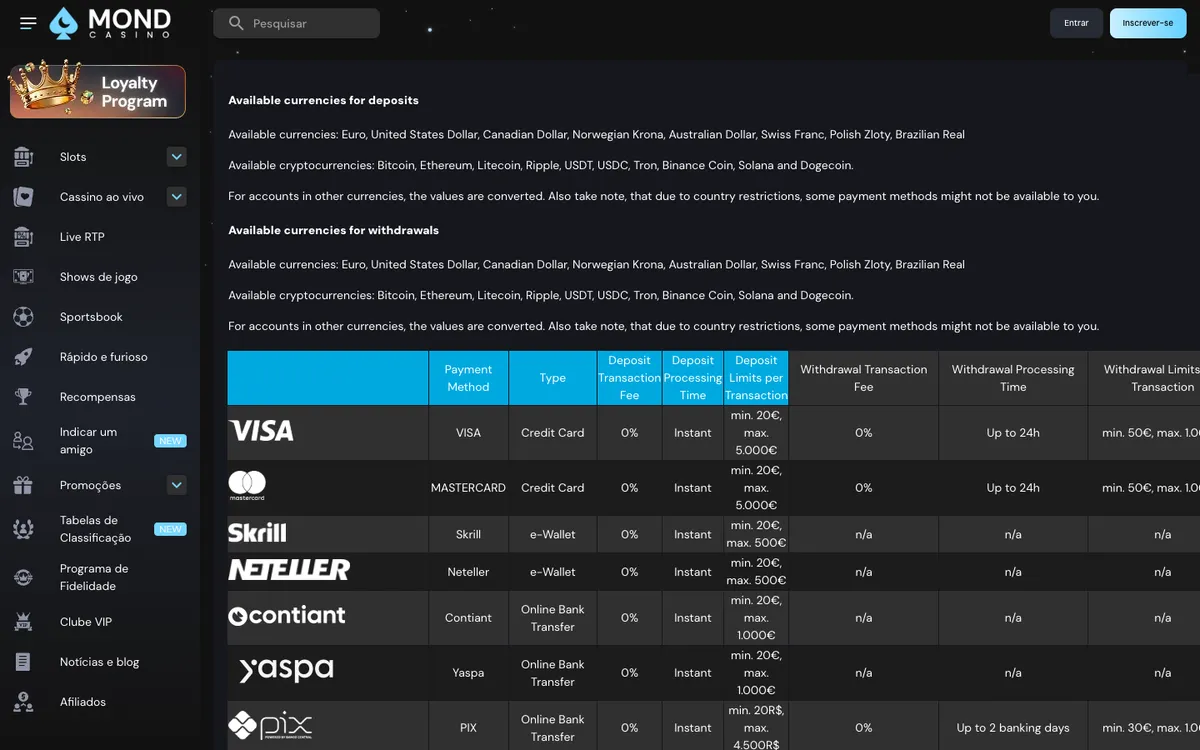1200x750 pixels.
Task: Click Deposit Limits per Transaction header
Action: tap(756, 378)
